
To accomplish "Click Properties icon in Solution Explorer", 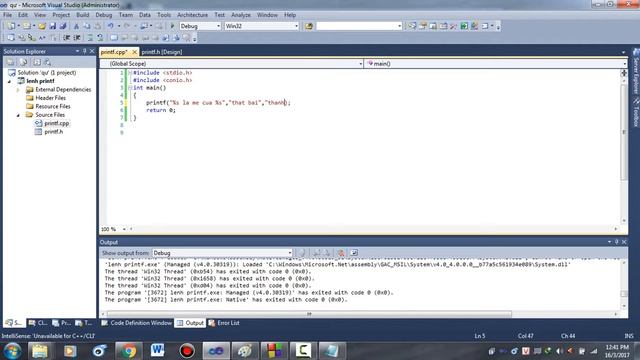I will [x=10, y=62].
